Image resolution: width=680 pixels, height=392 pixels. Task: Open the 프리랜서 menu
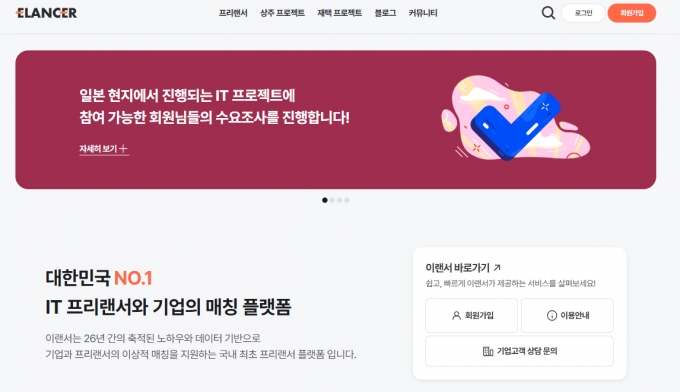point(233,13)
